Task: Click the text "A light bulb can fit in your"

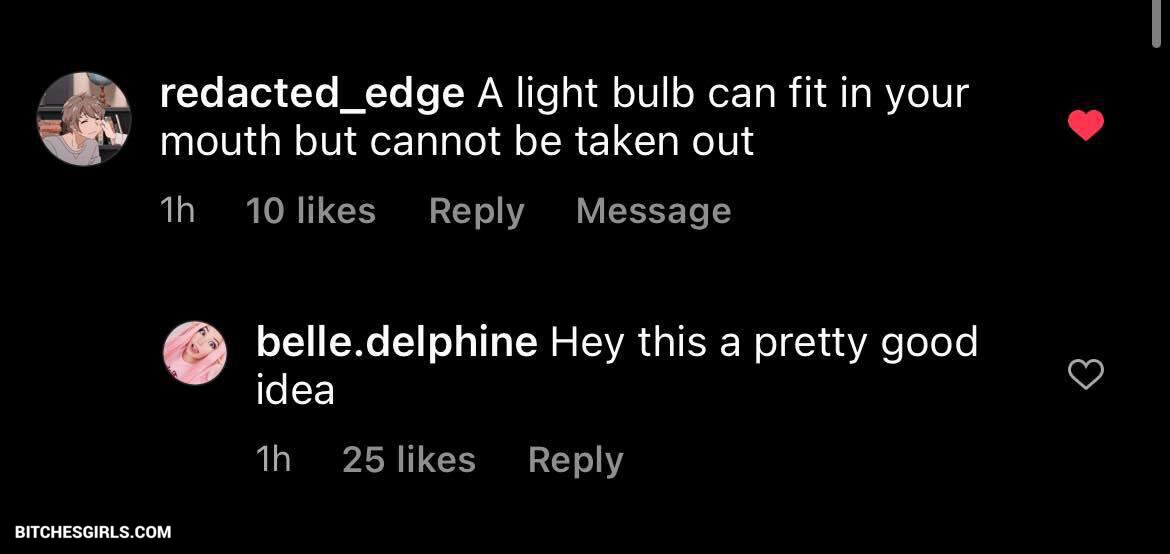Action: [x=723, y=94]
